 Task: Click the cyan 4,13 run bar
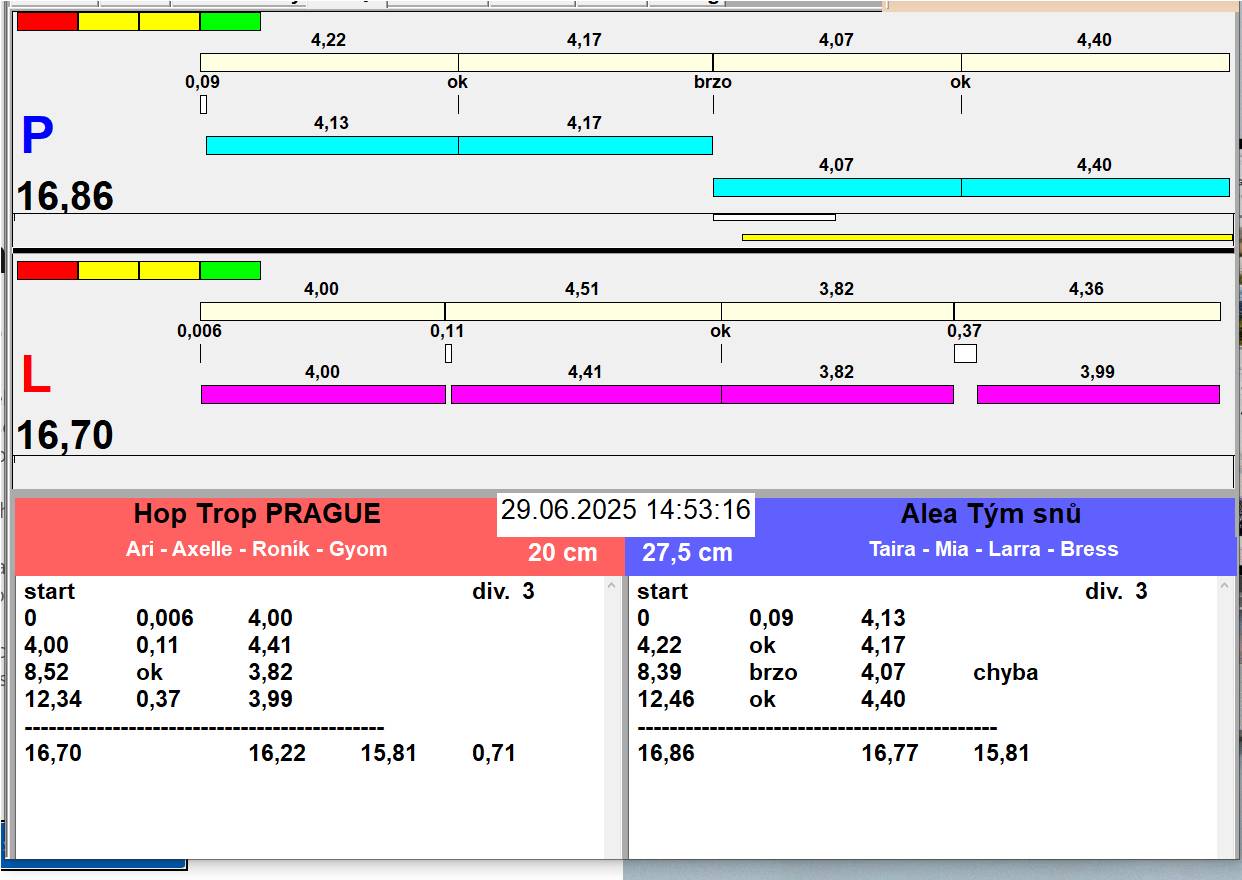(x=332, y=145)
